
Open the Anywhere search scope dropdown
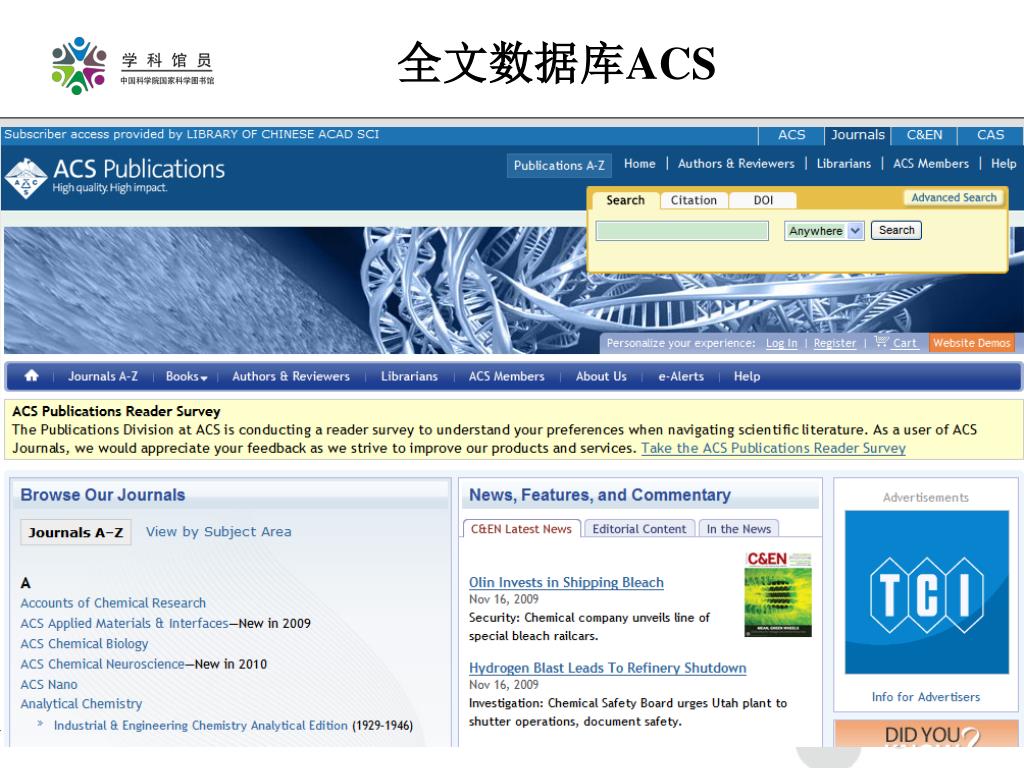point(824,231)
